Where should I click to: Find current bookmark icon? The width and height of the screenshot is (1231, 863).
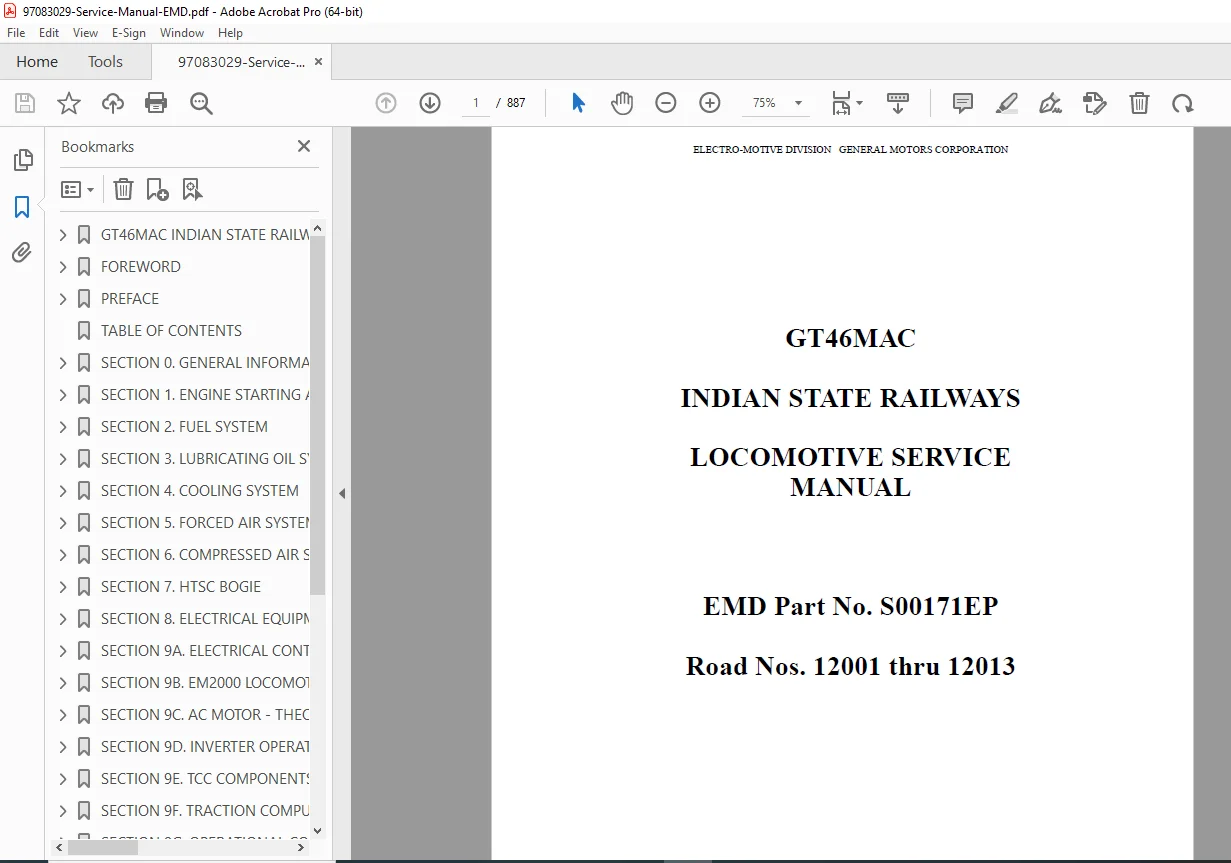coord(192,189)
